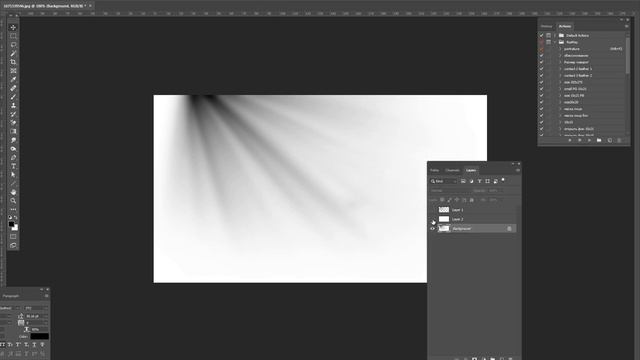Screen dimensions: 640x360
Task: Toggle dialog box for Default Actions set
Action: 549,36
